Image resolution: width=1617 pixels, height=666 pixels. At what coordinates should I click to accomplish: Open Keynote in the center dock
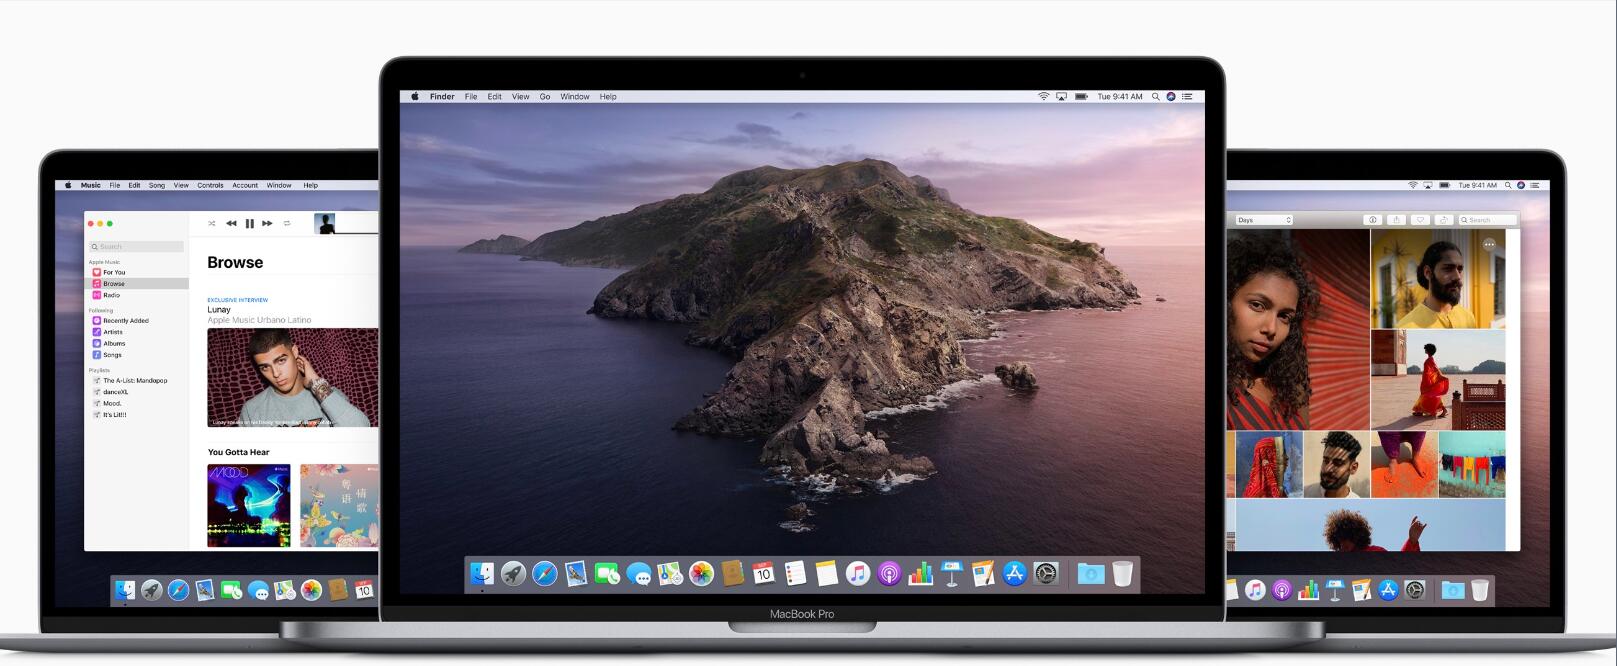click(951, 574)
